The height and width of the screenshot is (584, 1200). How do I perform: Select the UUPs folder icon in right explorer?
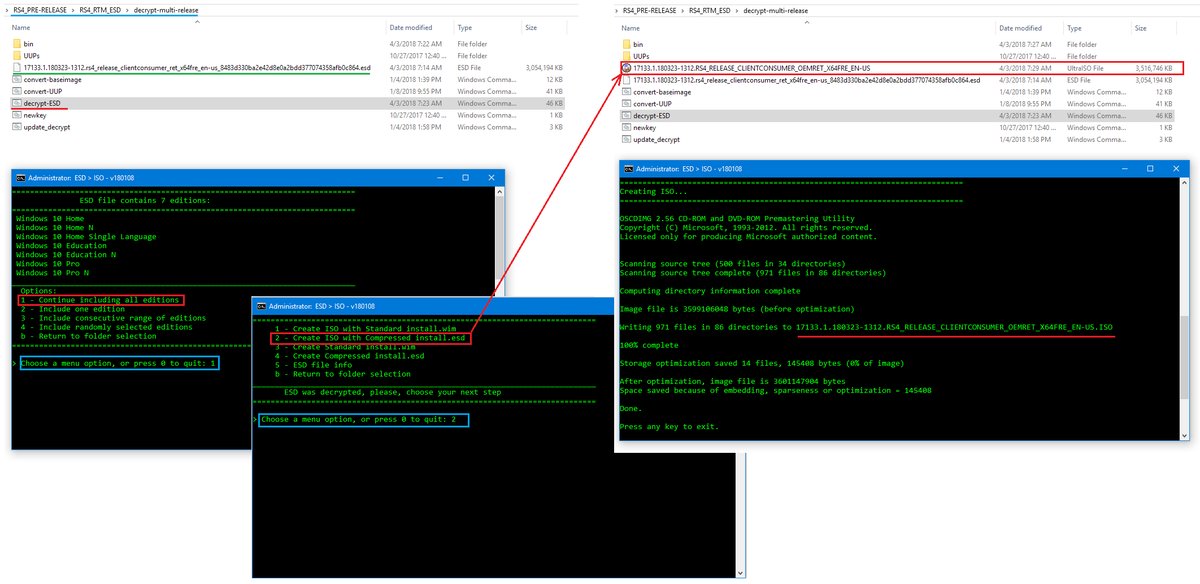[x=626, y=56]
